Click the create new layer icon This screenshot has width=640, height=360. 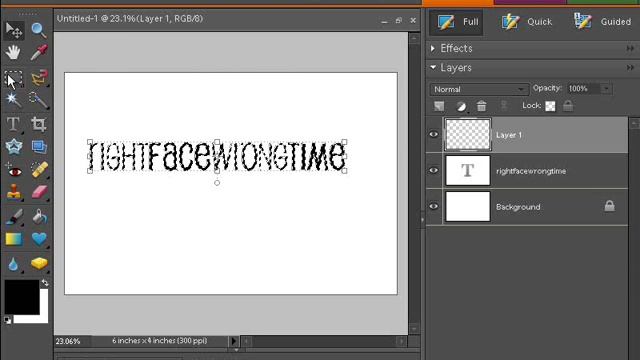click(x=439, y=107)
